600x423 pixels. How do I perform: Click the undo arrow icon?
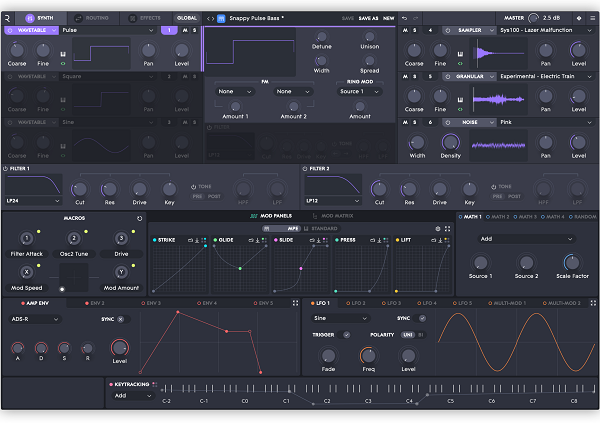point(404,18)
